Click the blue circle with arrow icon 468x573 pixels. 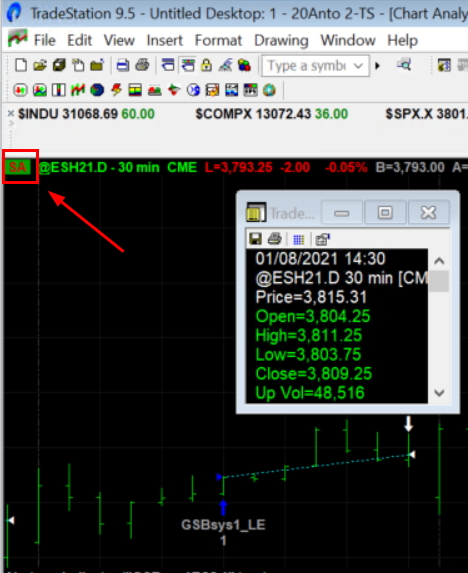[x=193, y=90]
